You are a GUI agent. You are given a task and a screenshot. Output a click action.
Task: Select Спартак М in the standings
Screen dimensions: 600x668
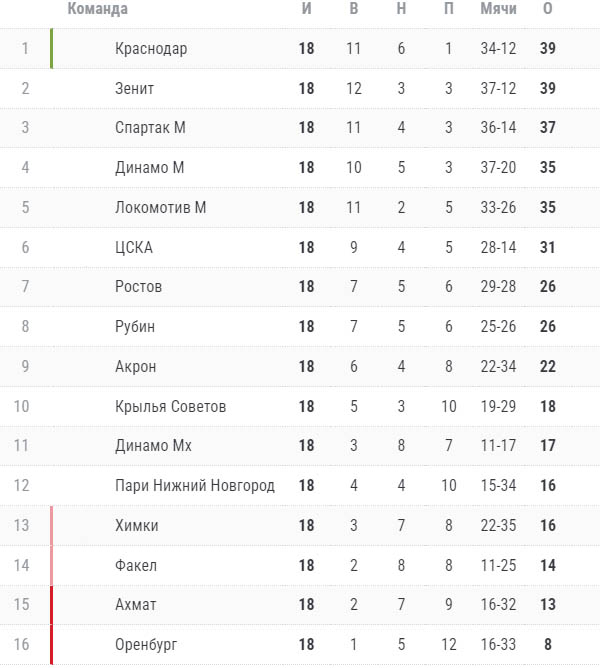point(150,128)
